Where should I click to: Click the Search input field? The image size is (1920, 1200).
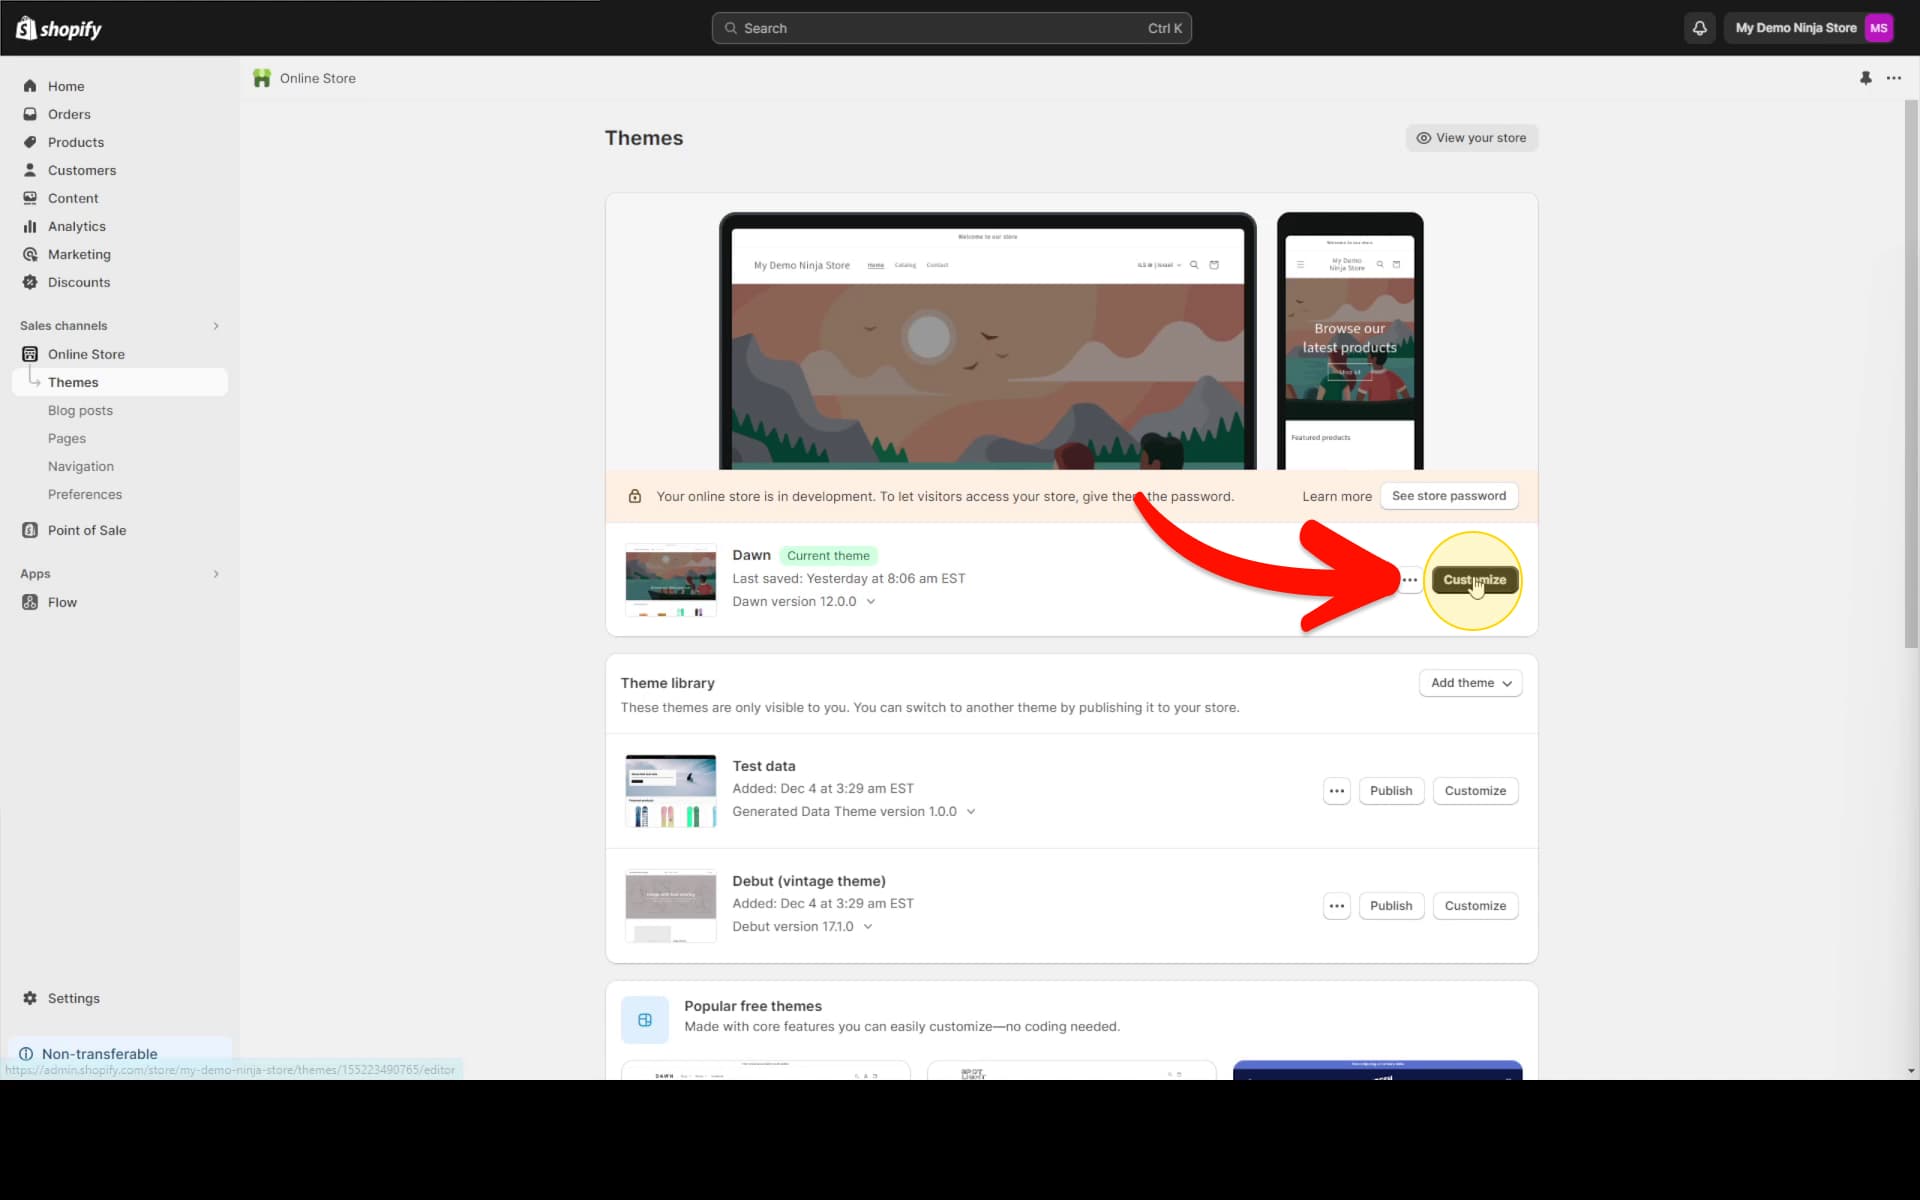point(951,28)
